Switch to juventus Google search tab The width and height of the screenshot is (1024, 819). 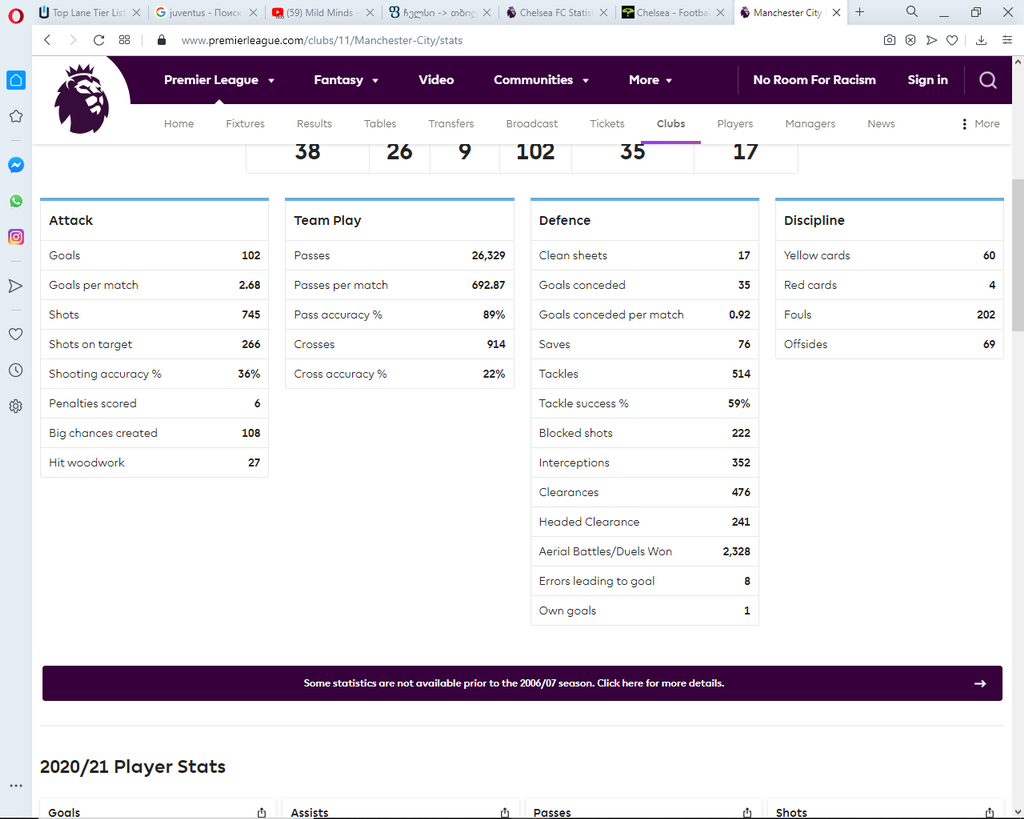tap(206, 12)
